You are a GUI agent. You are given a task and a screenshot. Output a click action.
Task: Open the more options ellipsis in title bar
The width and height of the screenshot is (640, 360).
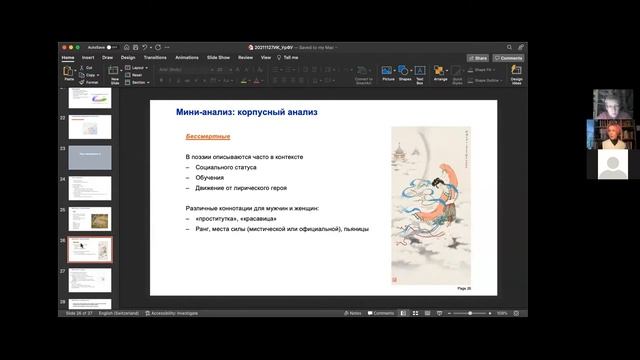[167, 47]
